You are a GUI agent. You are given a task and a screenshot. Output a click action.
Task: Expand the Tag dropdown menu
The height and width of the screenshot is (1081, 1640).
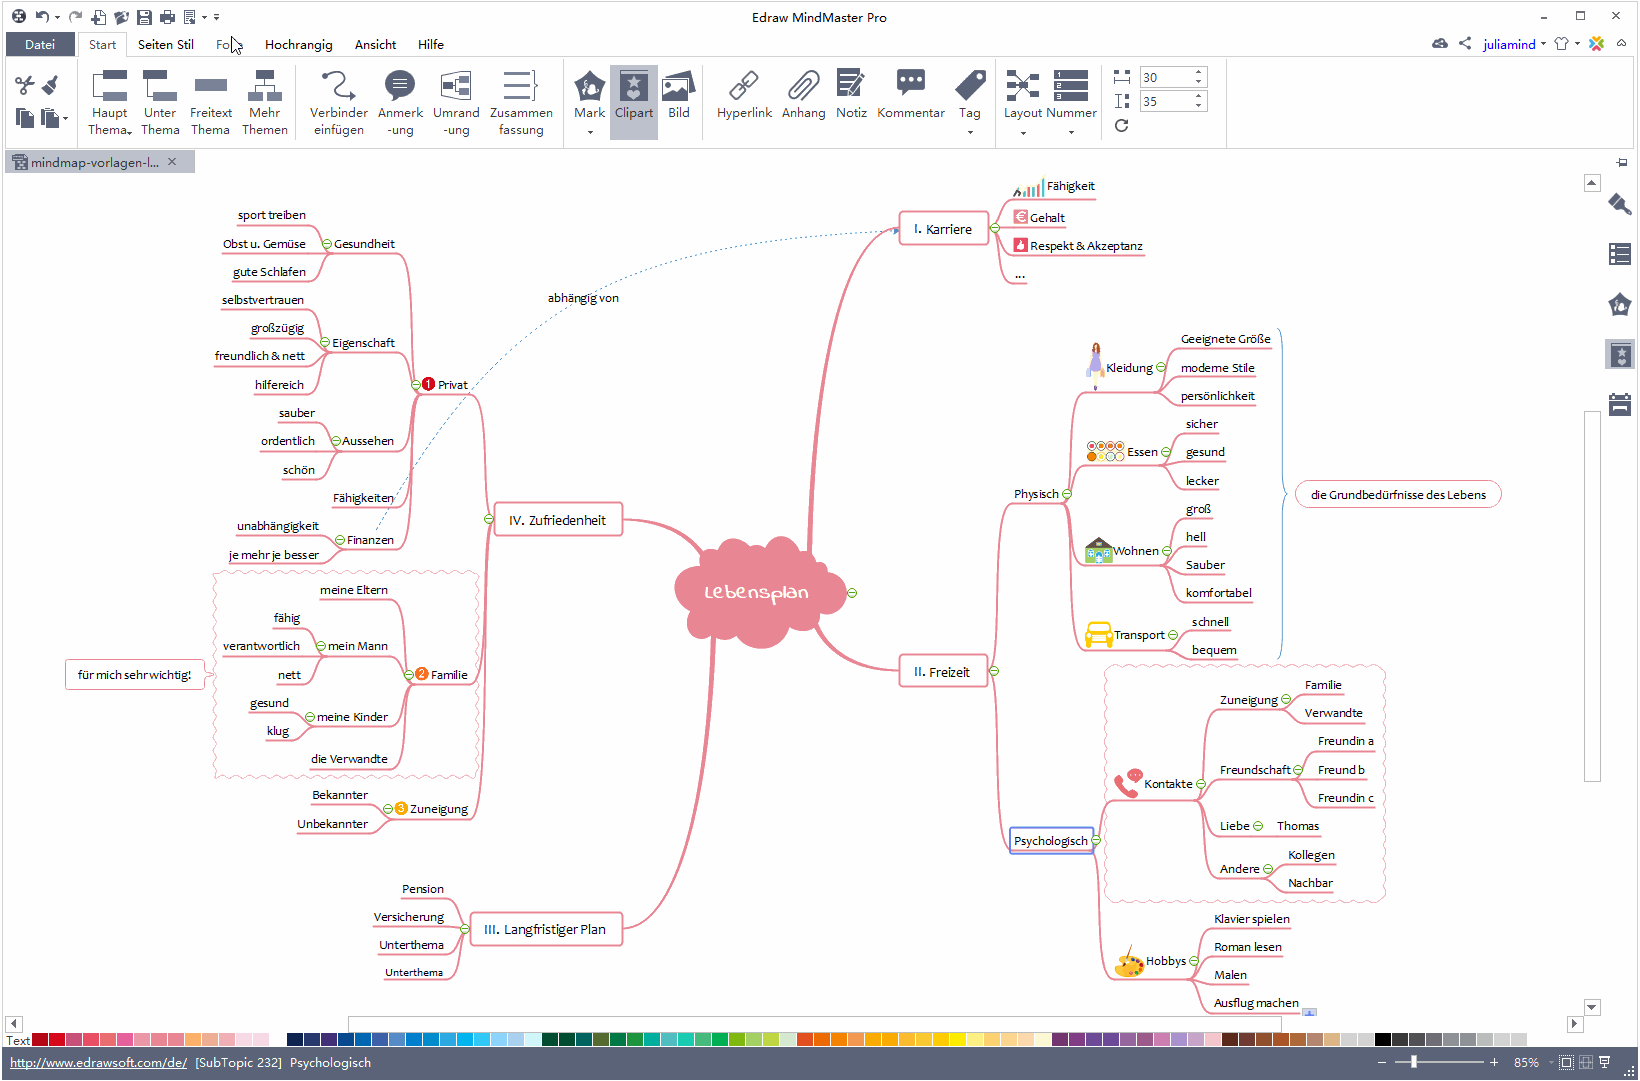pos(969,131)
